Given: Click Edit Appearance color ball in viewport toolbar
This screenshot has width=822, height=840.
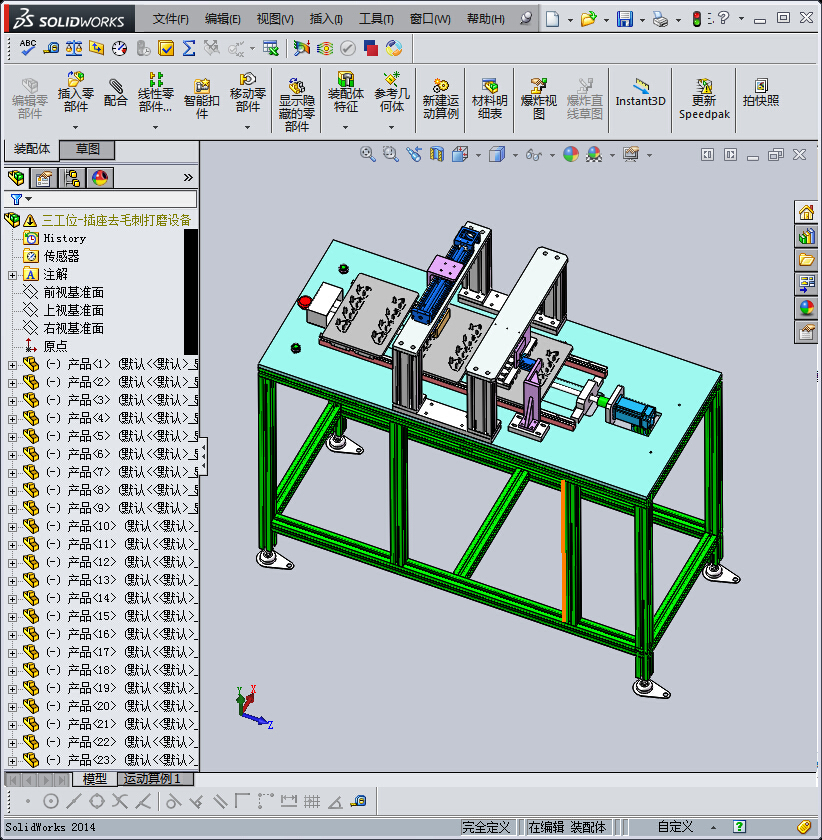Looking at the screenshot, I should pos(571,154).
